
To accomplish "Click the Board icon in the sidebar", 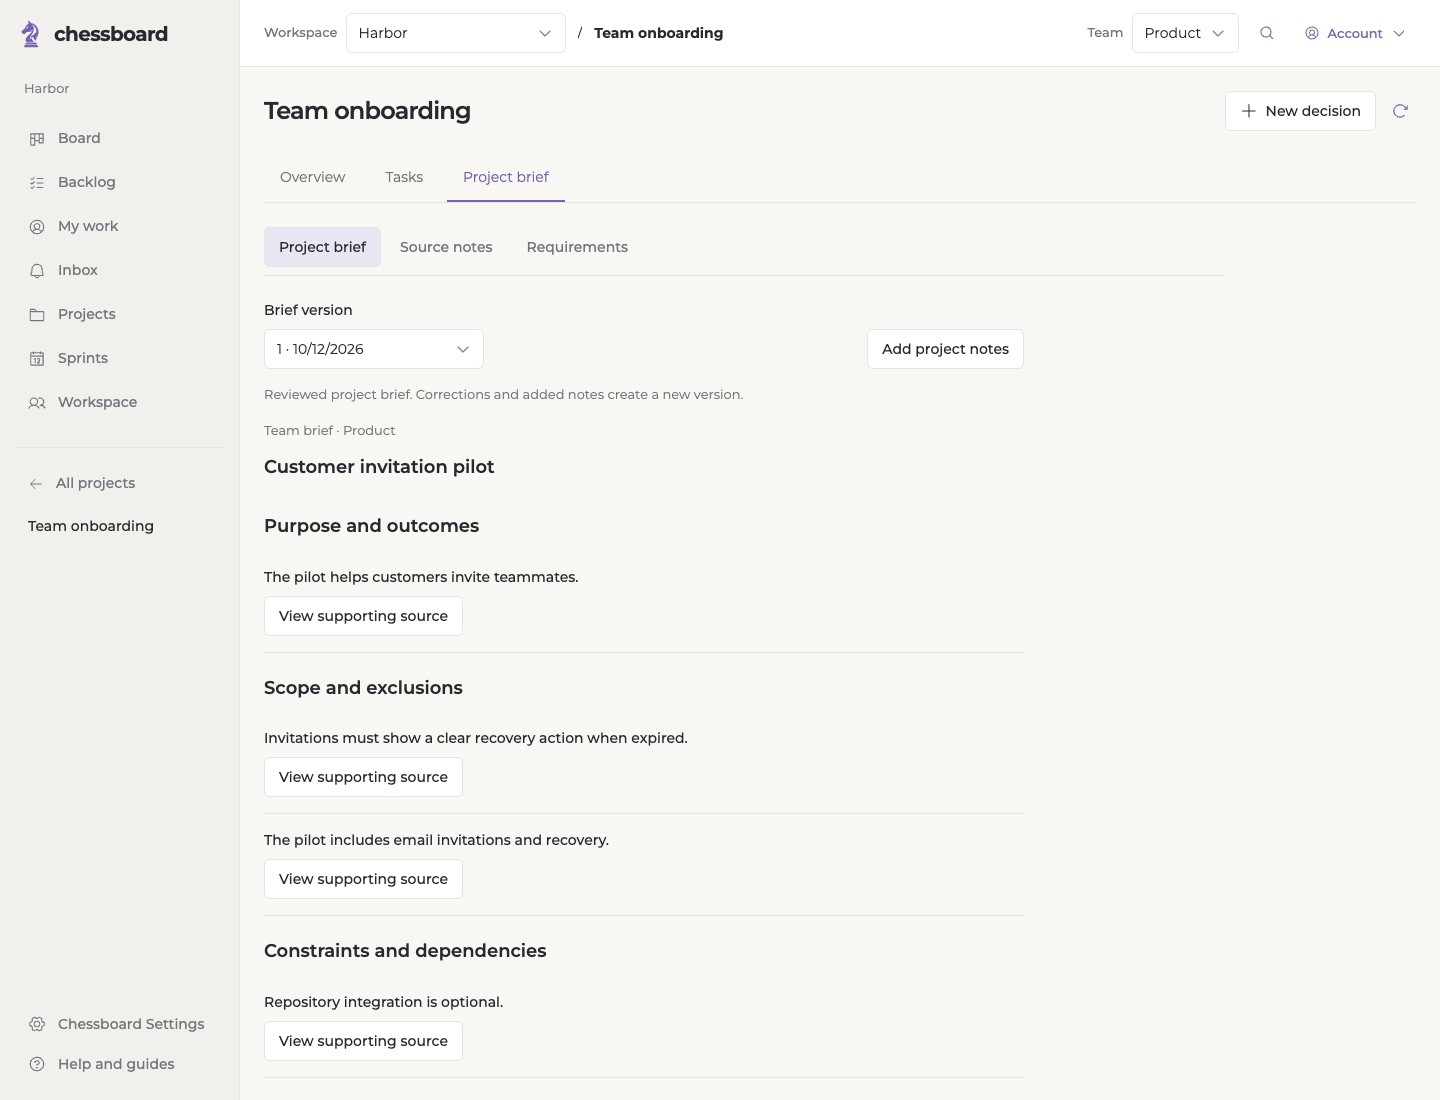I will pos(37,139).
